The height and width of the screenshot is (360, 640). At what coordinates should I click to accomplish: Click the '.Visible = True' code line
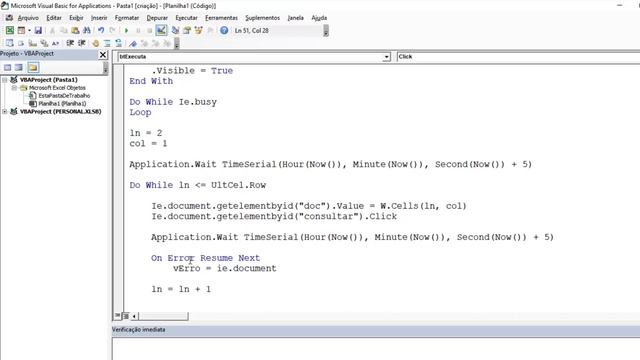pyautogui.click(x=192, y=71)
